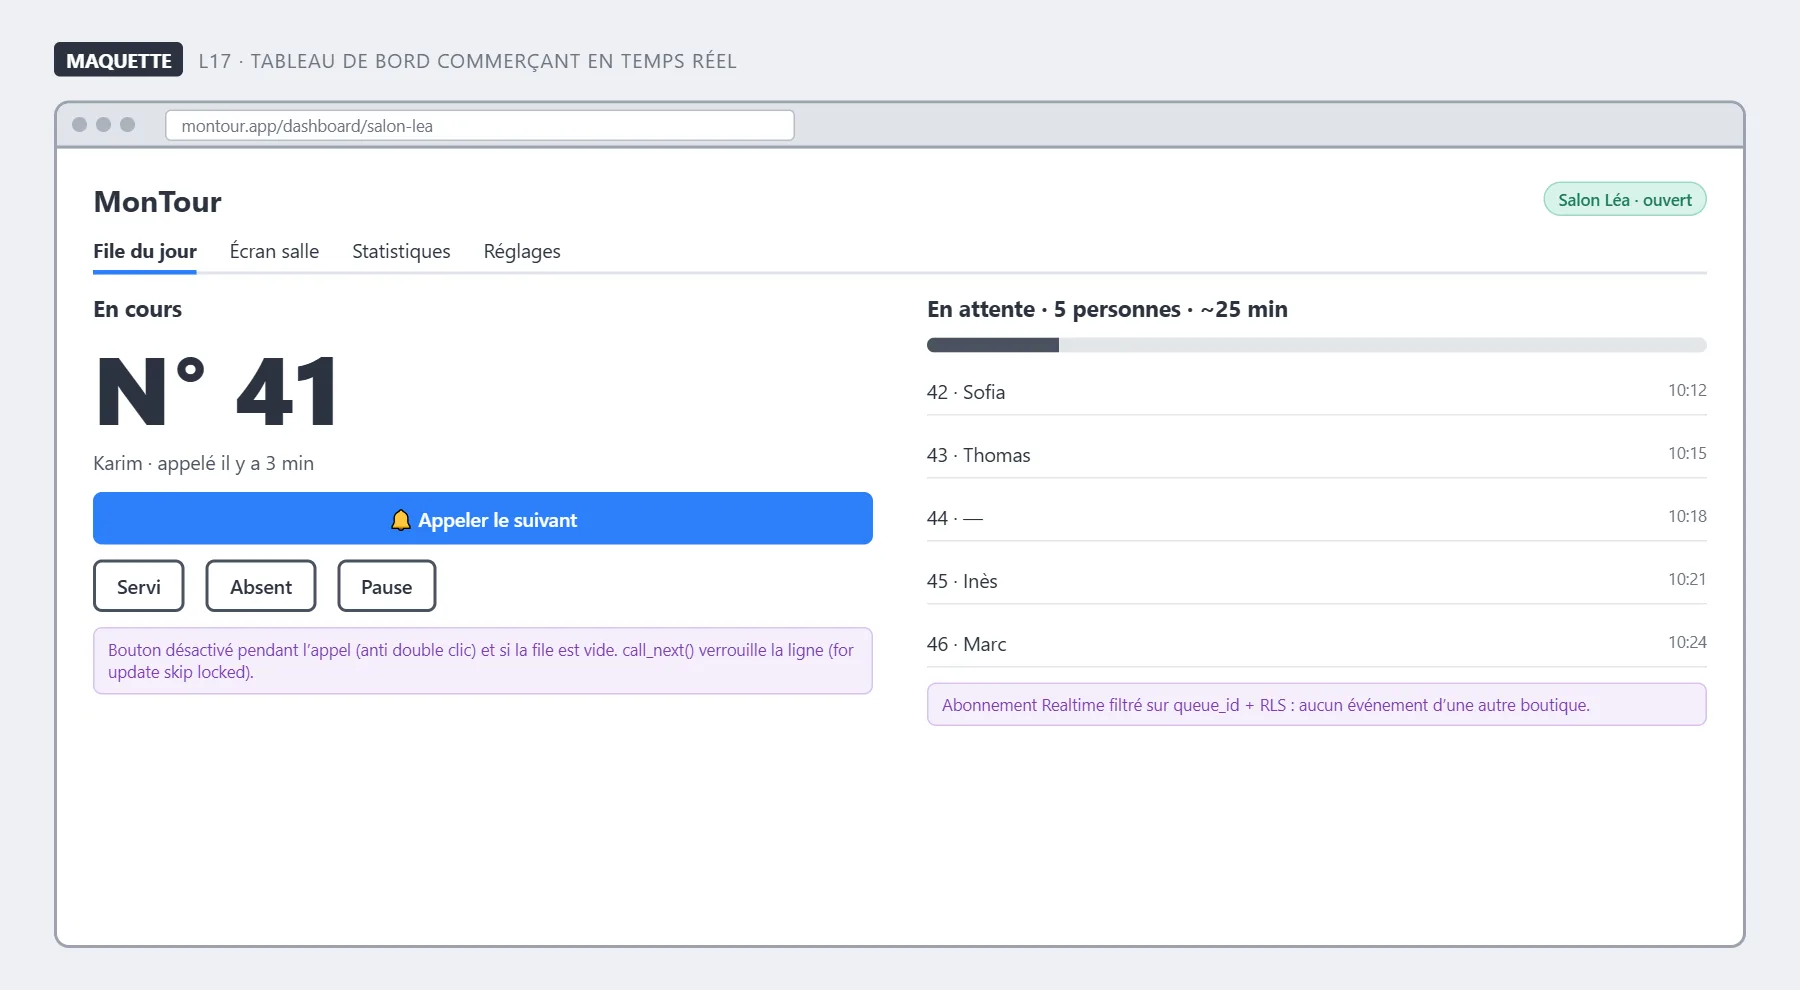Click the MonTour logo title
Viewport: 1800px width, 990px height.
pyautogui.click(x=157, y=202)
